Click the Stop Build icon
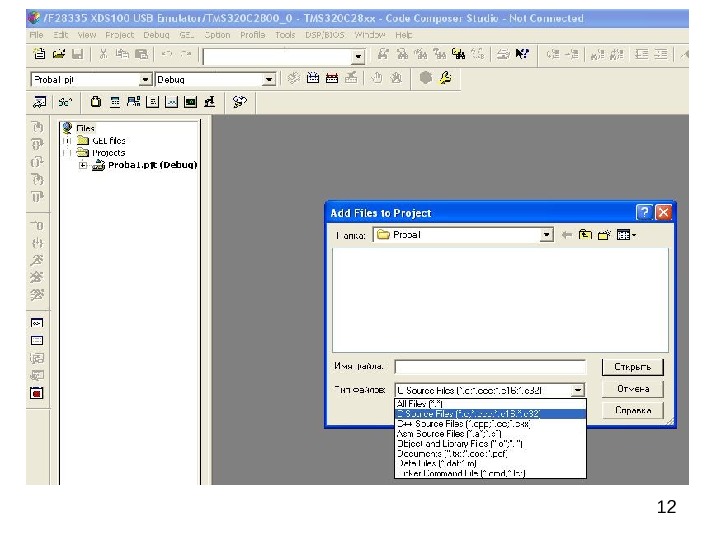 coord(351,78)
